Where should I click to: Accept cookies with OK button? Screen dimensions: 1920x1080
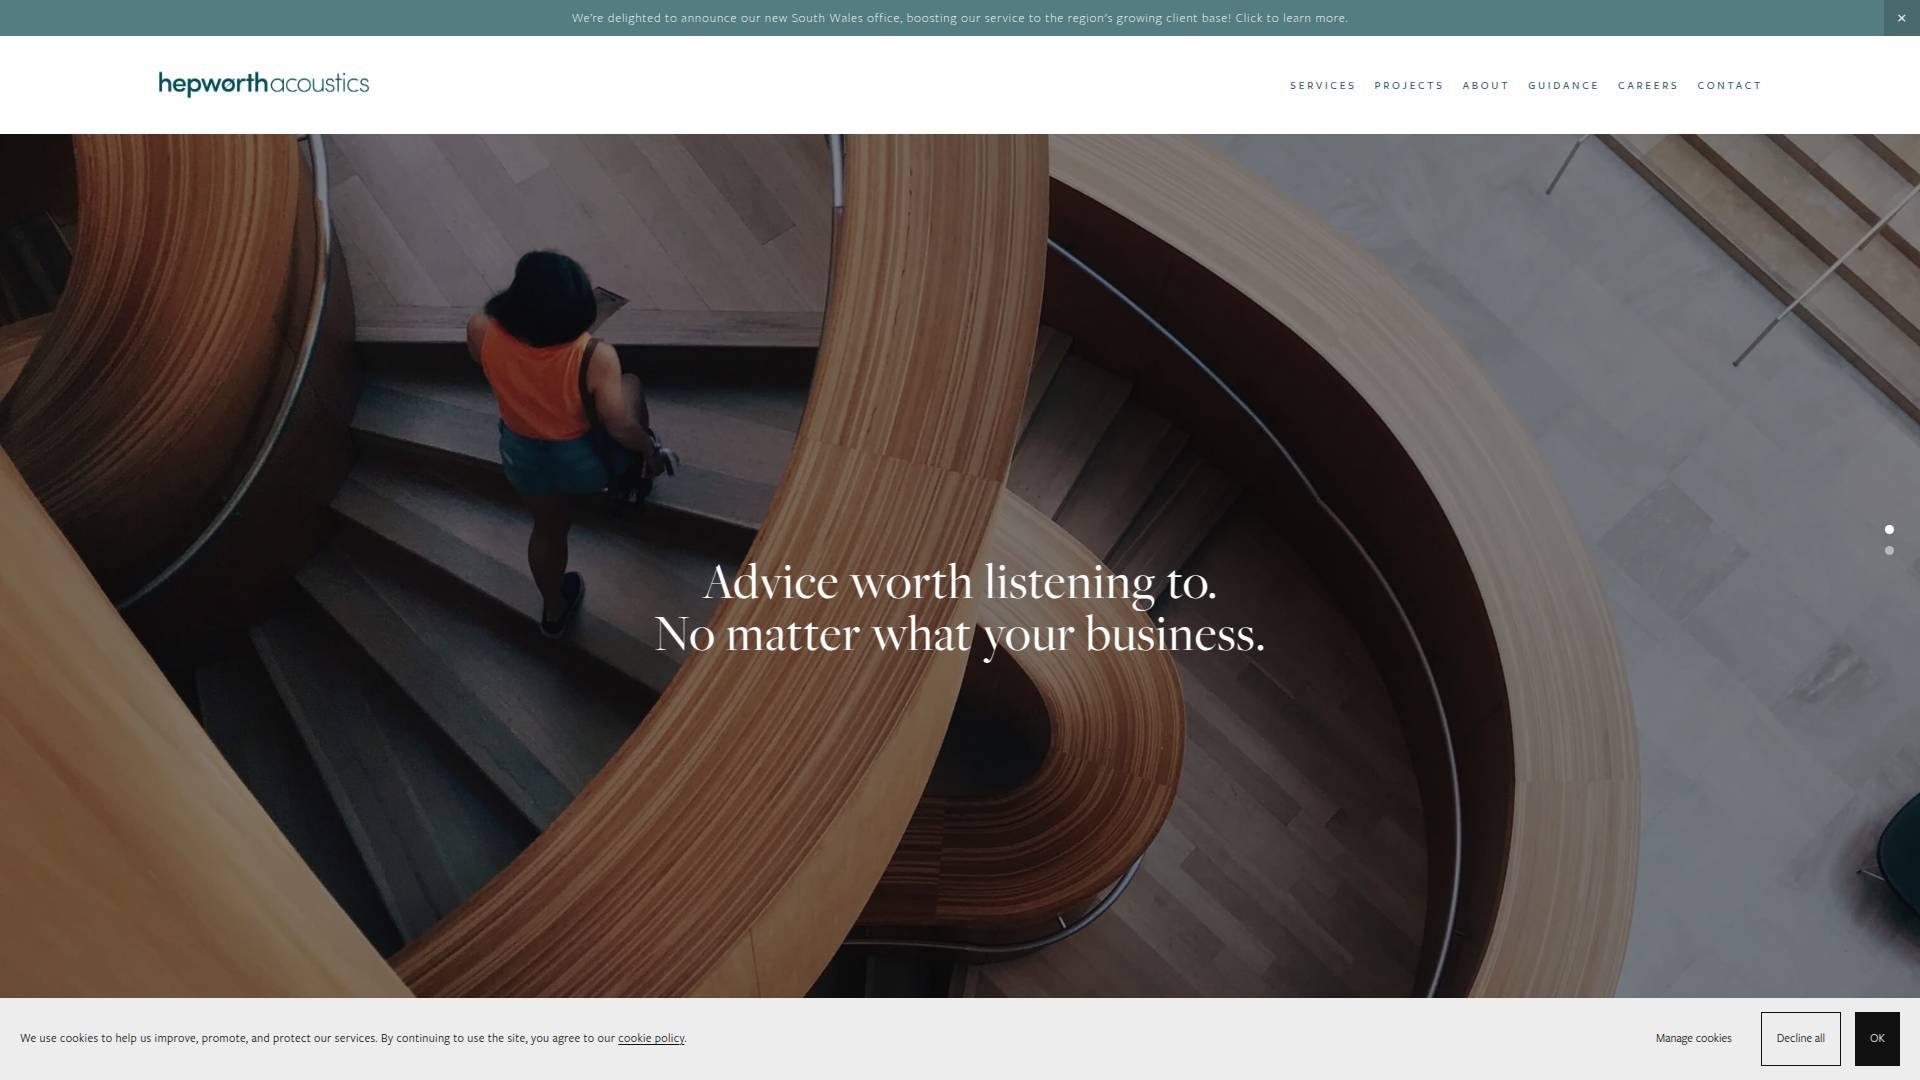click(x=1876, y=1038)
